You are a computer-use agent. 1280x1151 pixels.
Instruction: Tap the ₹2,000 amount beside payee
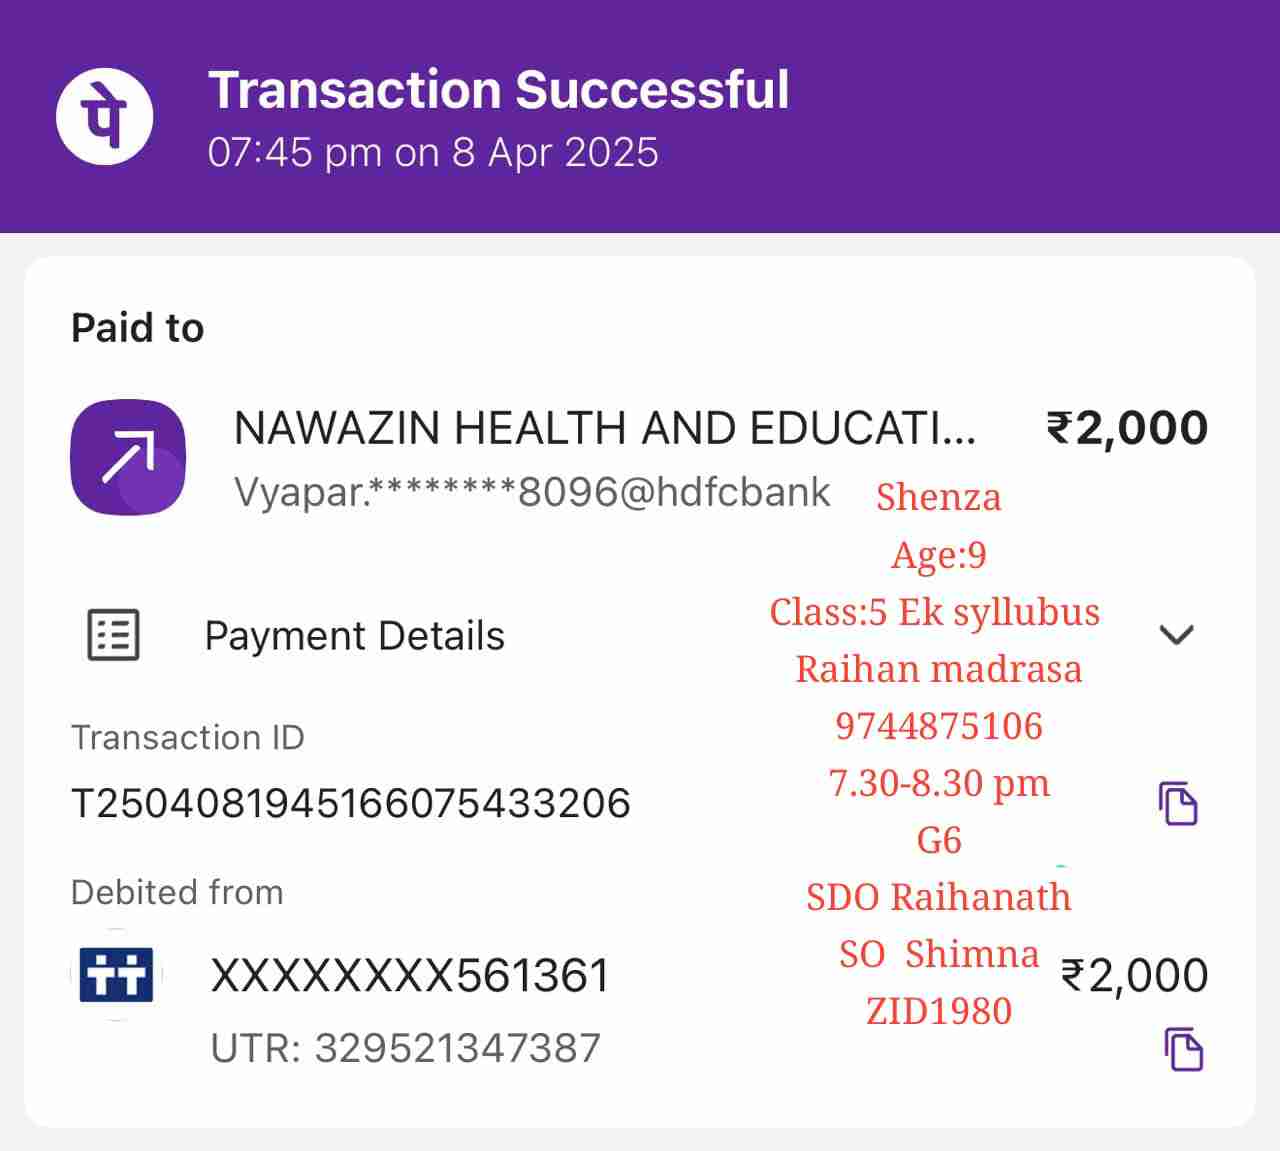click(x=1127, y=428)
